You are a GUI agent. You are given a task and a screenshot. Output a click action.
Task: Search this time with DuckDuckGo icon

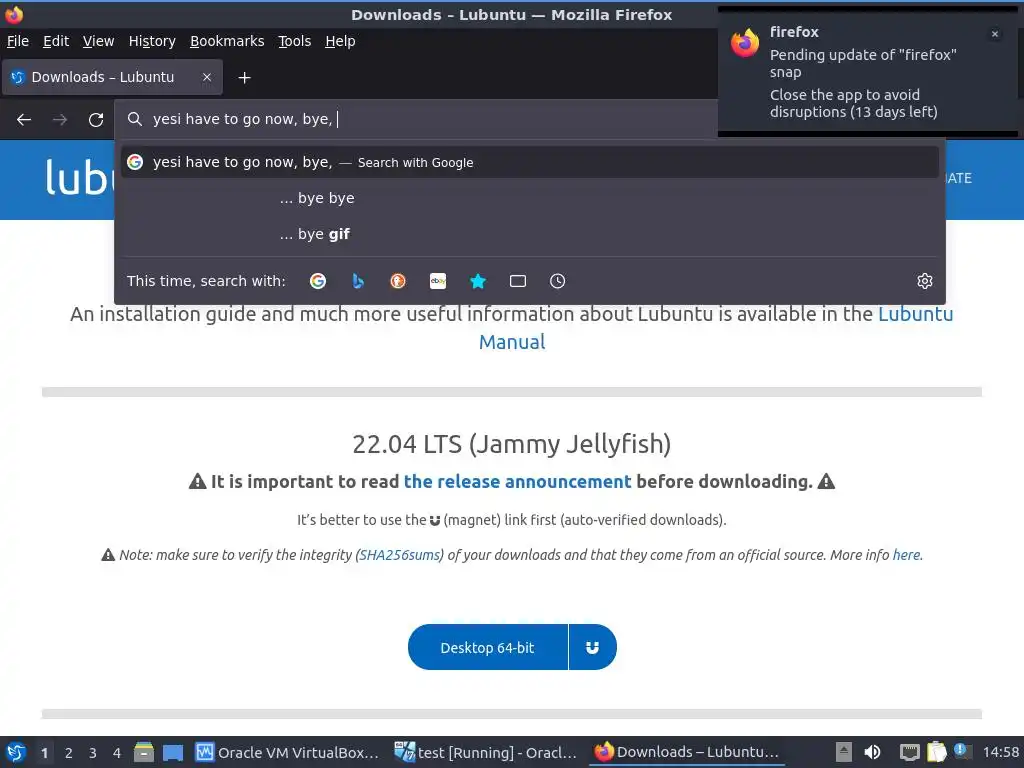pos(398,281)
